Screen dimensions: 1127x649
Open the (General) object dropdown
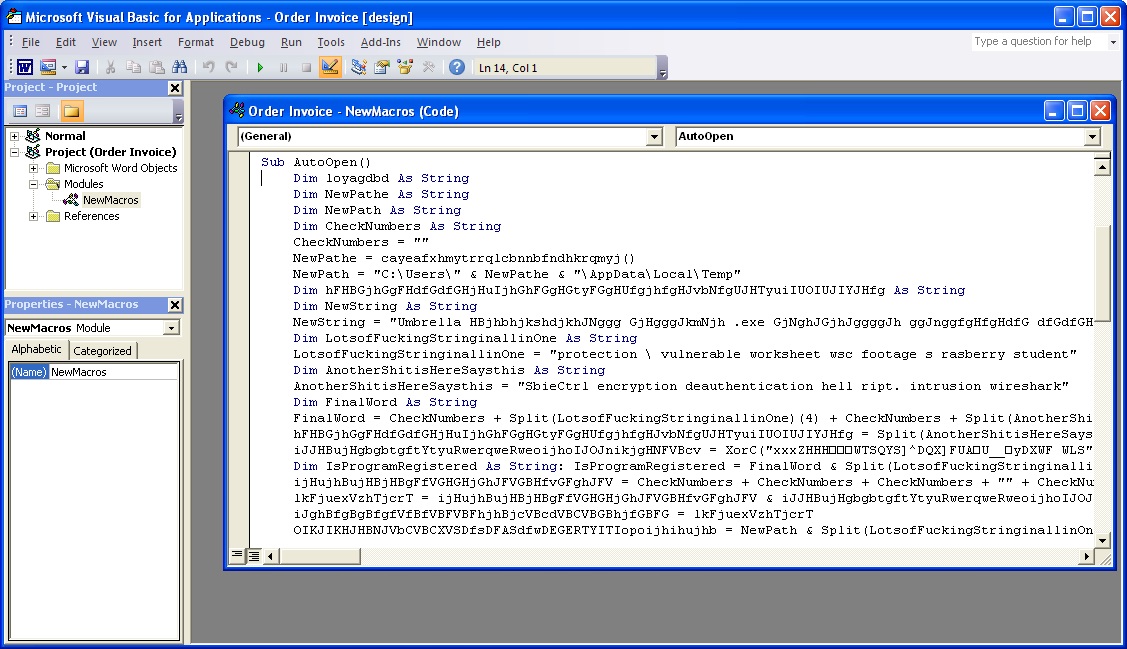653,137
